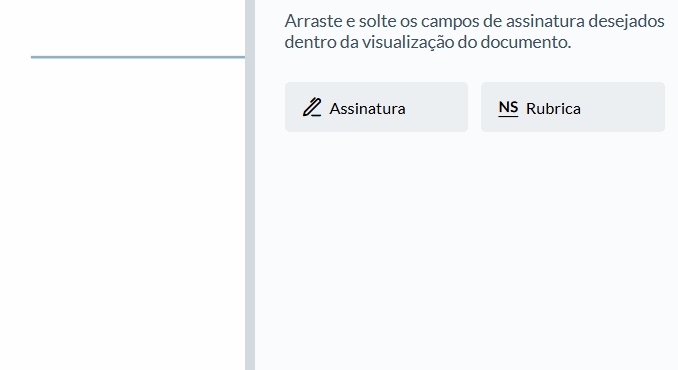Click the blank document area below the blue line
678x370 pixels.
coord(122,214)
